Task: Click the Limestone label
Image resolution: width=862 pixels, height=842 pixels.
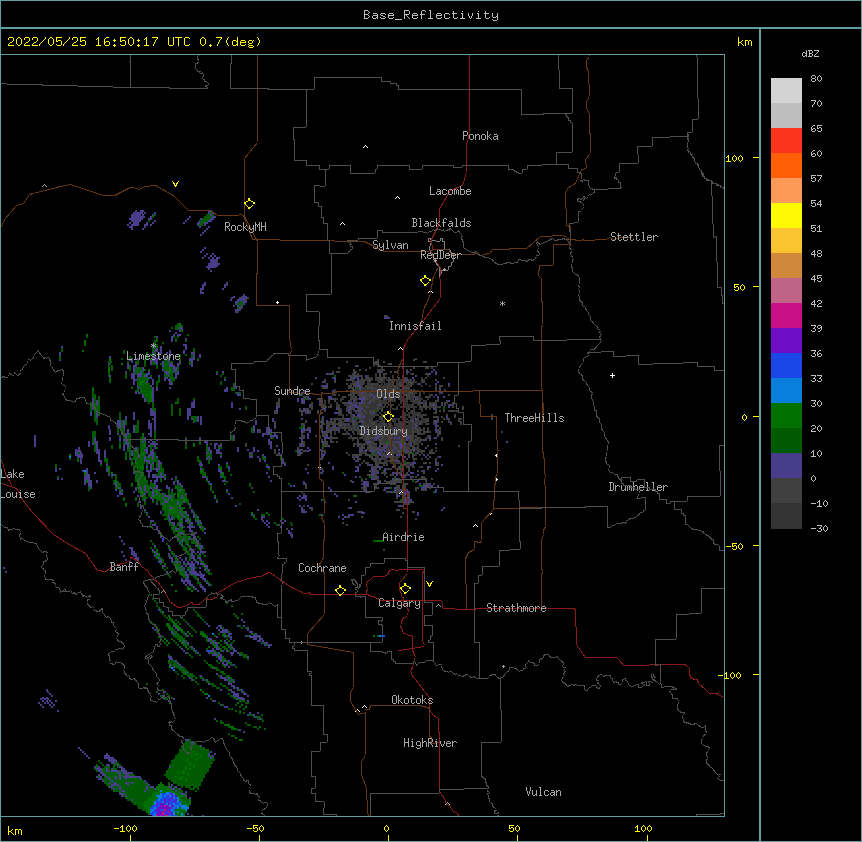Action: 153,356
